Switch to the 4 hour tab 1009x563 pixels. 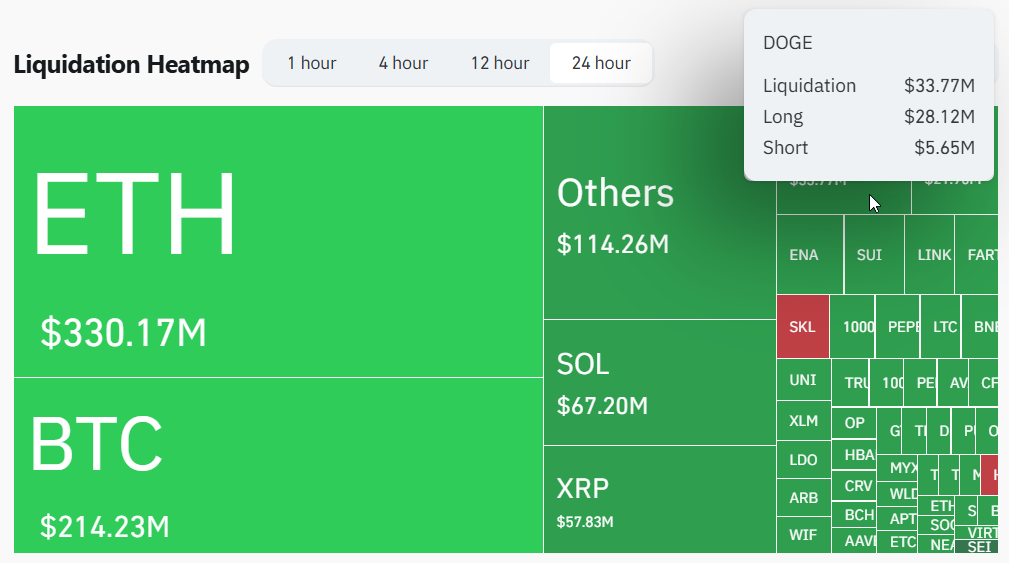click(x=403, y=63)
